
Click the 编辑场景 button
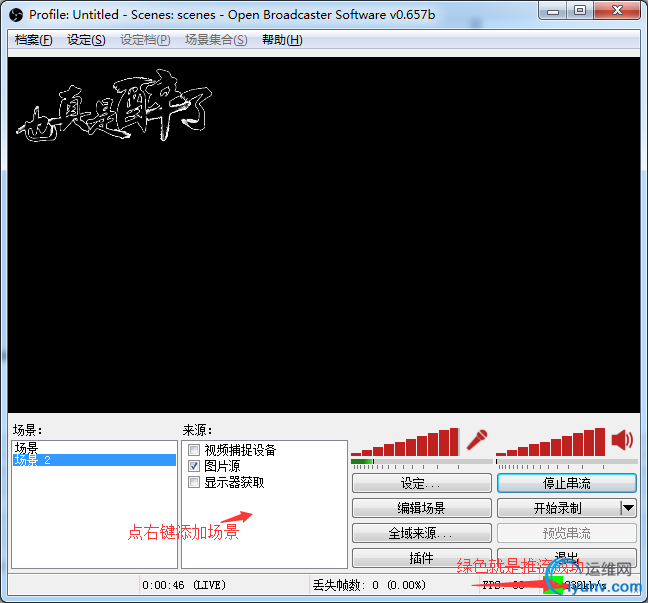pos(422,508)
